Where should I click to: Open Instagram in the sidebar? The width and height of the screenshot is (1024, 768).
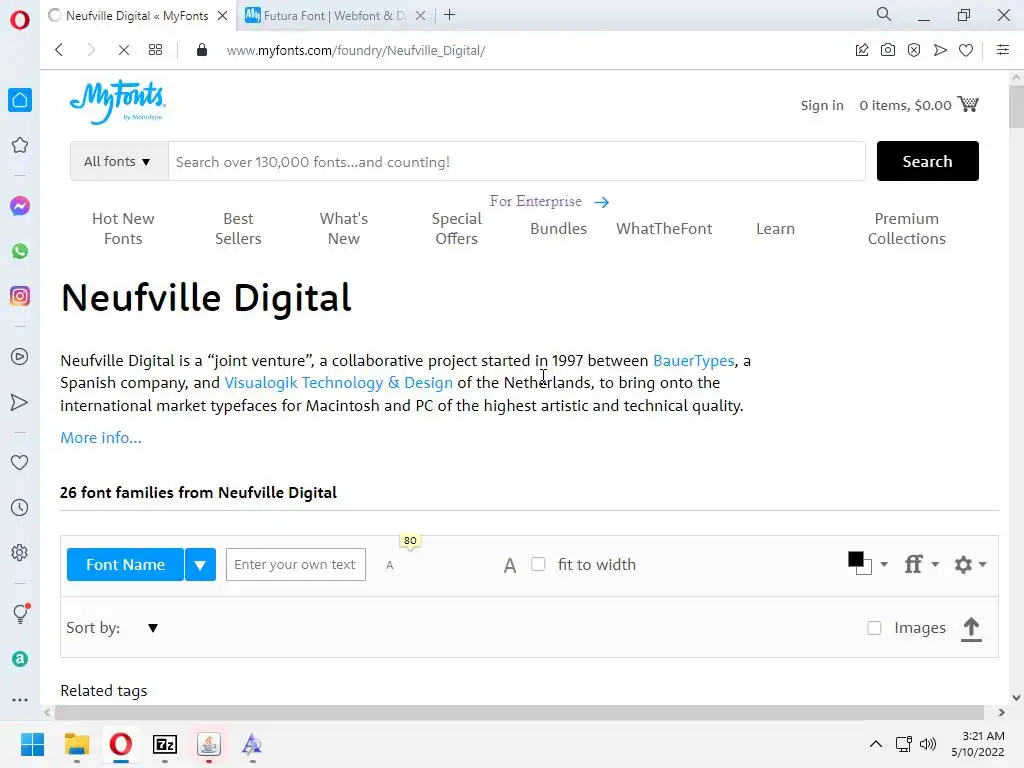pyautogui.click(x=20, y=296)
